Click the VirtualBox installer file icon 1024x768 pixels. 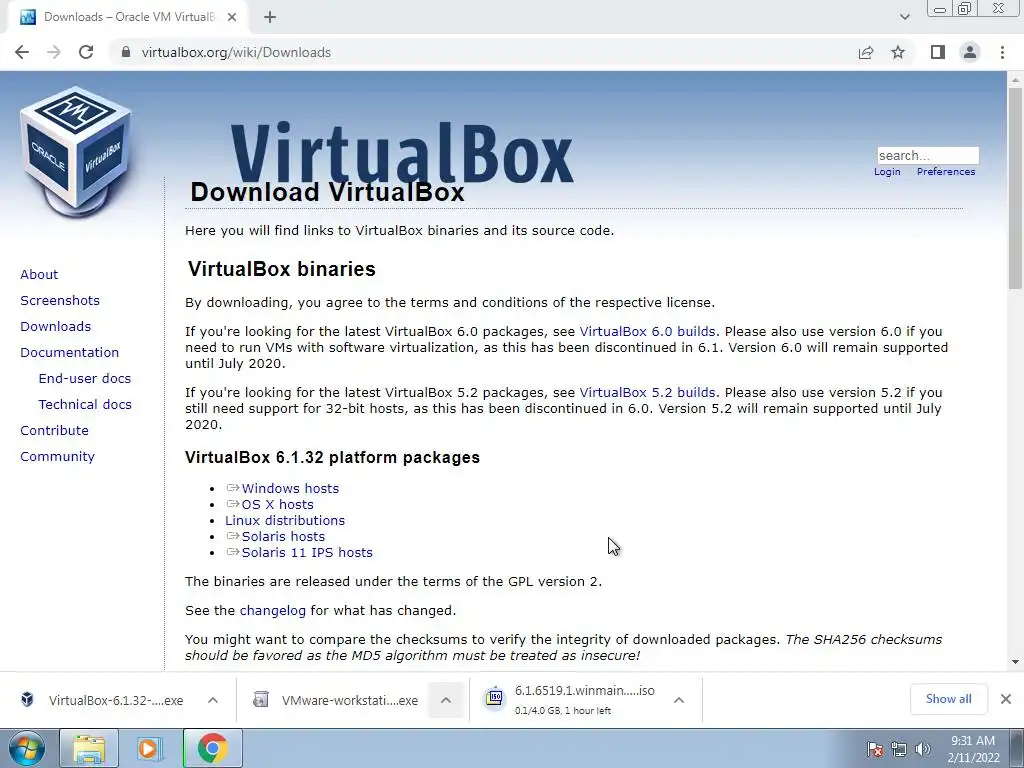coord(27,699)
